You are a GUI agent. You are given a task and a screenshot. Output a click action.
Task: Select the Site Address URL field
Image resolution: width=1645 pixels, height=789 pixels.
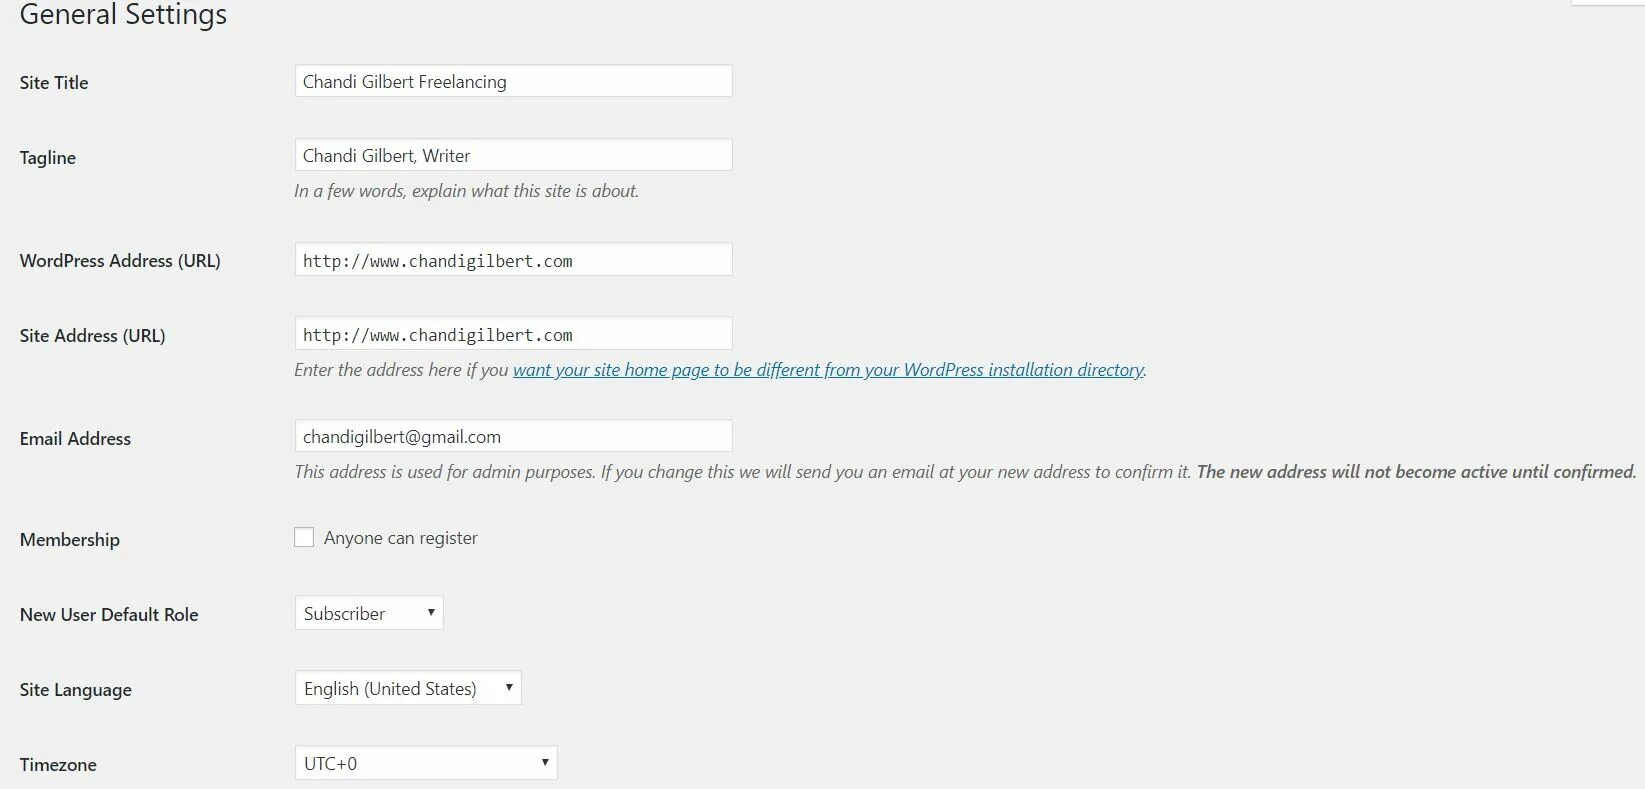513,334
